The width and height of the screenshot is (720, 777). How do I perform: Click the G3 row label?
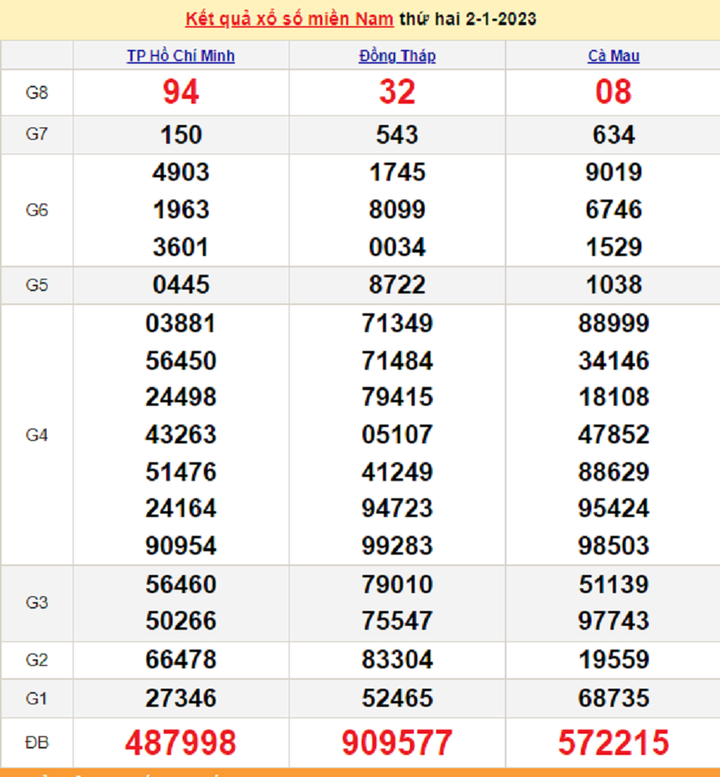point(37,602)
